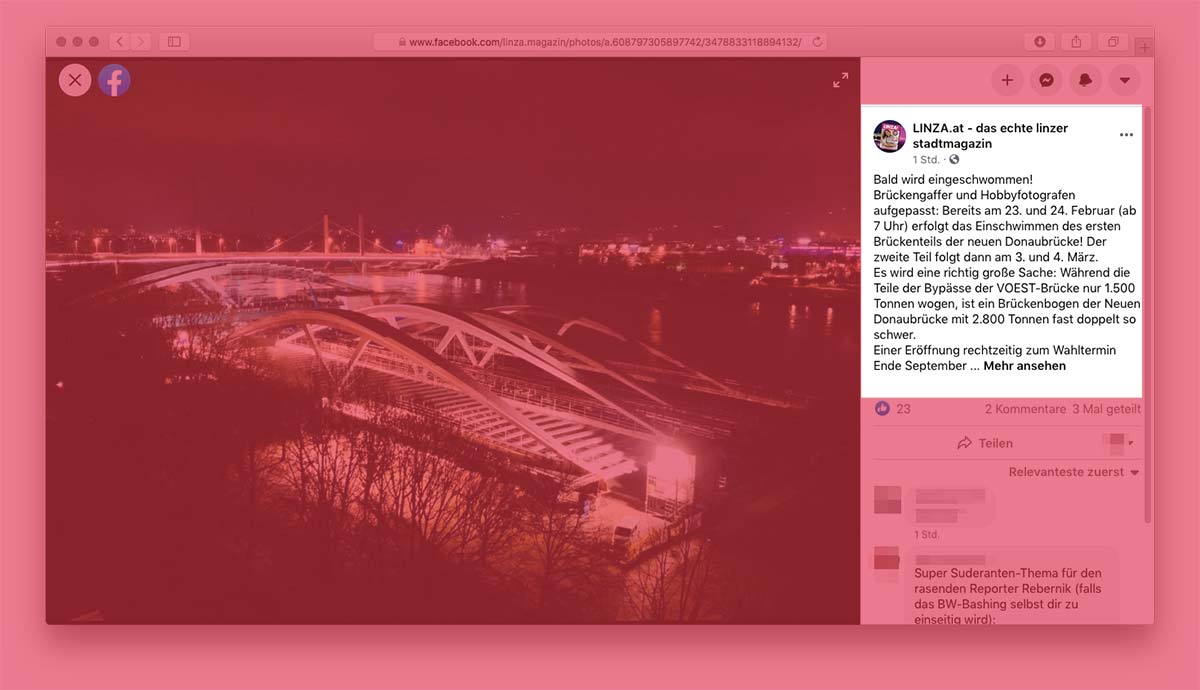Image resolution: width=1200 pixels, height=690 pixels.
Task: View the 2 Kommentare link
Action: 1025,409
